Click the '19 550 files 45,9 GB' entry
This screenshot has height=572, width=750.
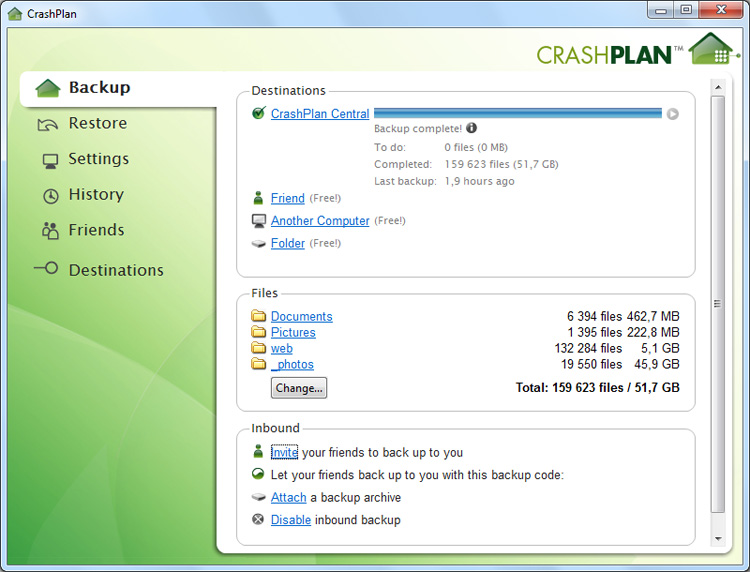pos(620,364)
